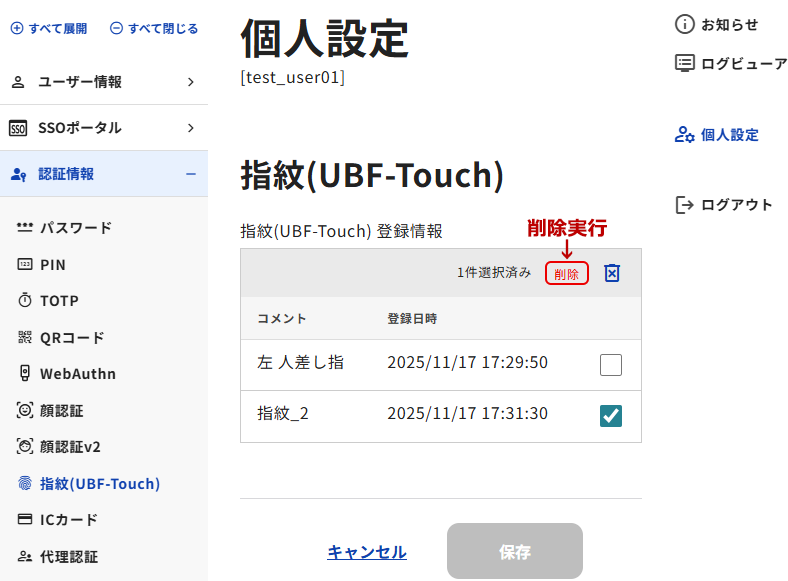The width and height of the screenshot is (788, 581).
Task: Click the キャンセル link
Action: coord(367,552)
